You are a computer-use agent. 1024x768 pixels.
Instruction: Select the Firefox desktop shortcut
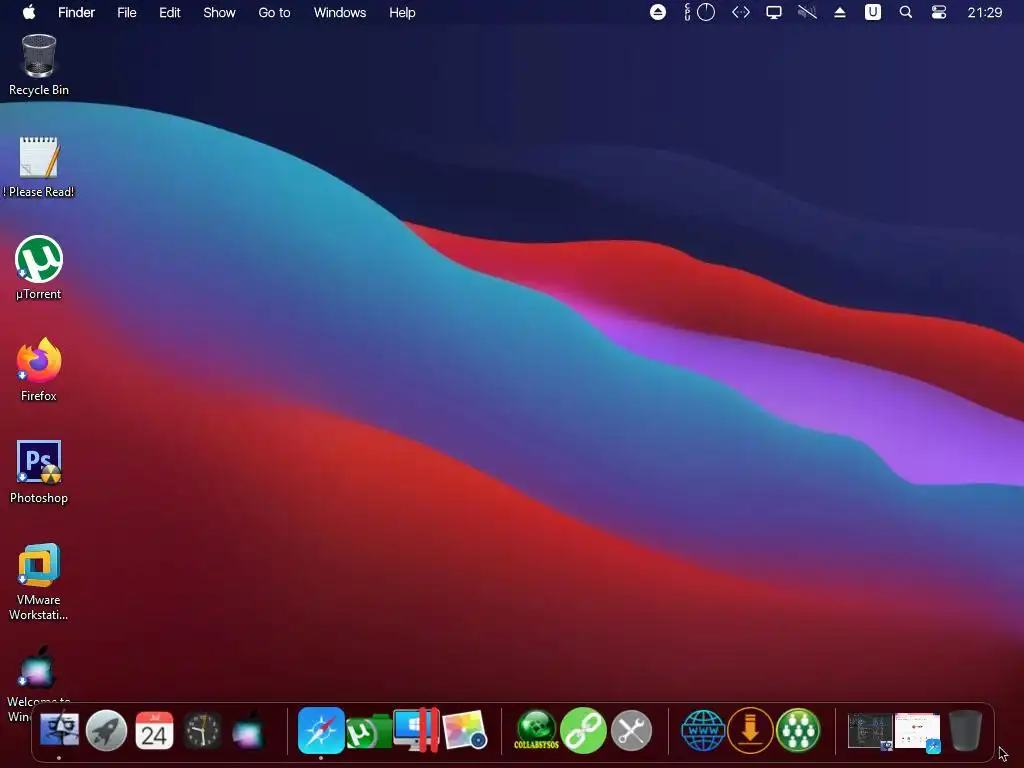39,370
